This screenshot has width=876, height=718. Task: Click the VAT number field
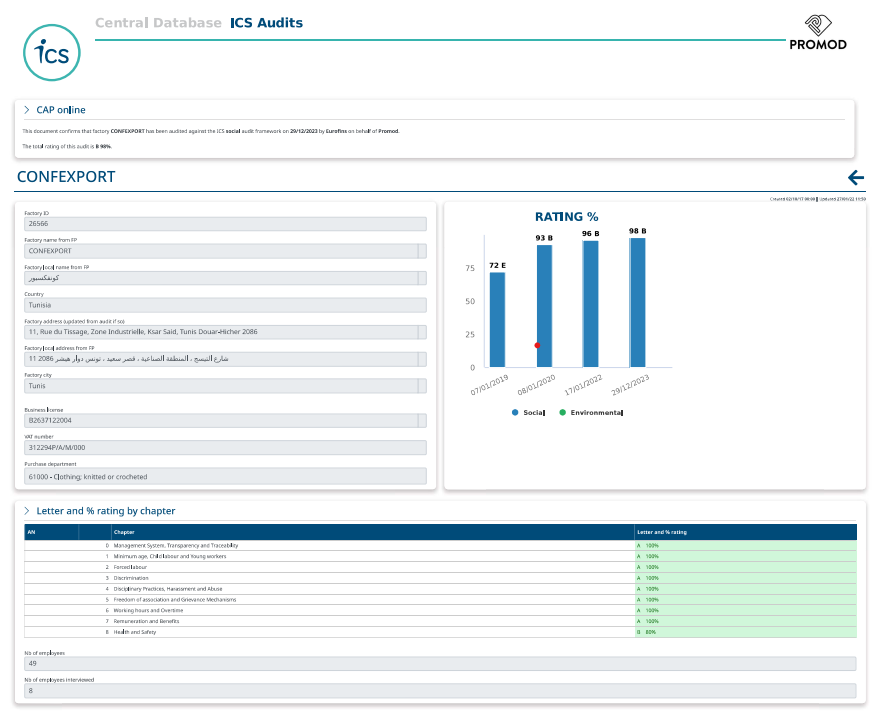click(225, 449)
